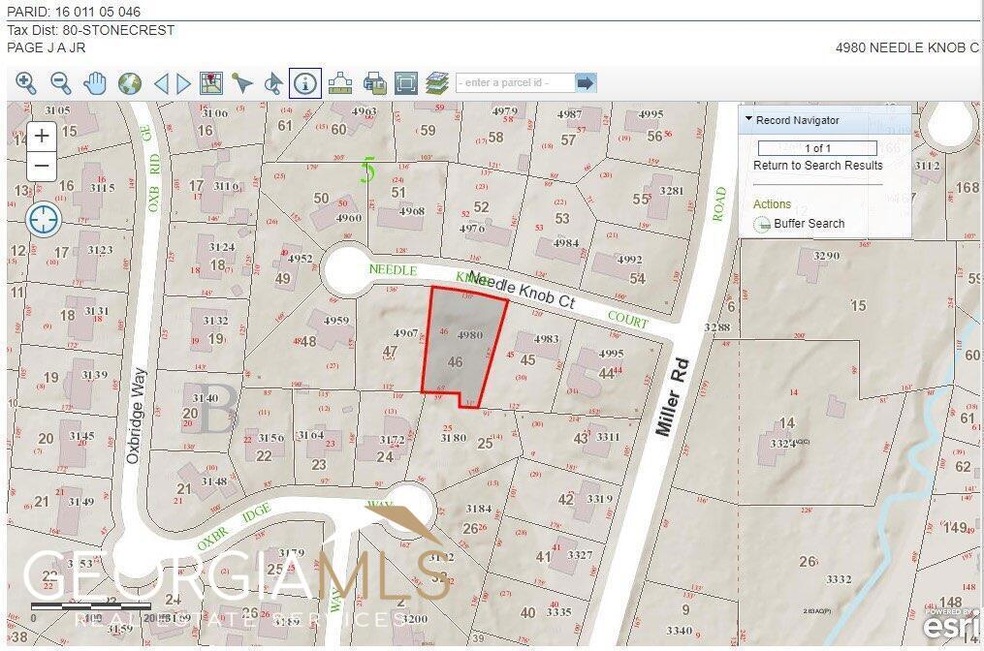Image resolution: width=984 pixels, height=651 pixels.
Task: Click the full extent globe icon
Action: tap(129, 83)
